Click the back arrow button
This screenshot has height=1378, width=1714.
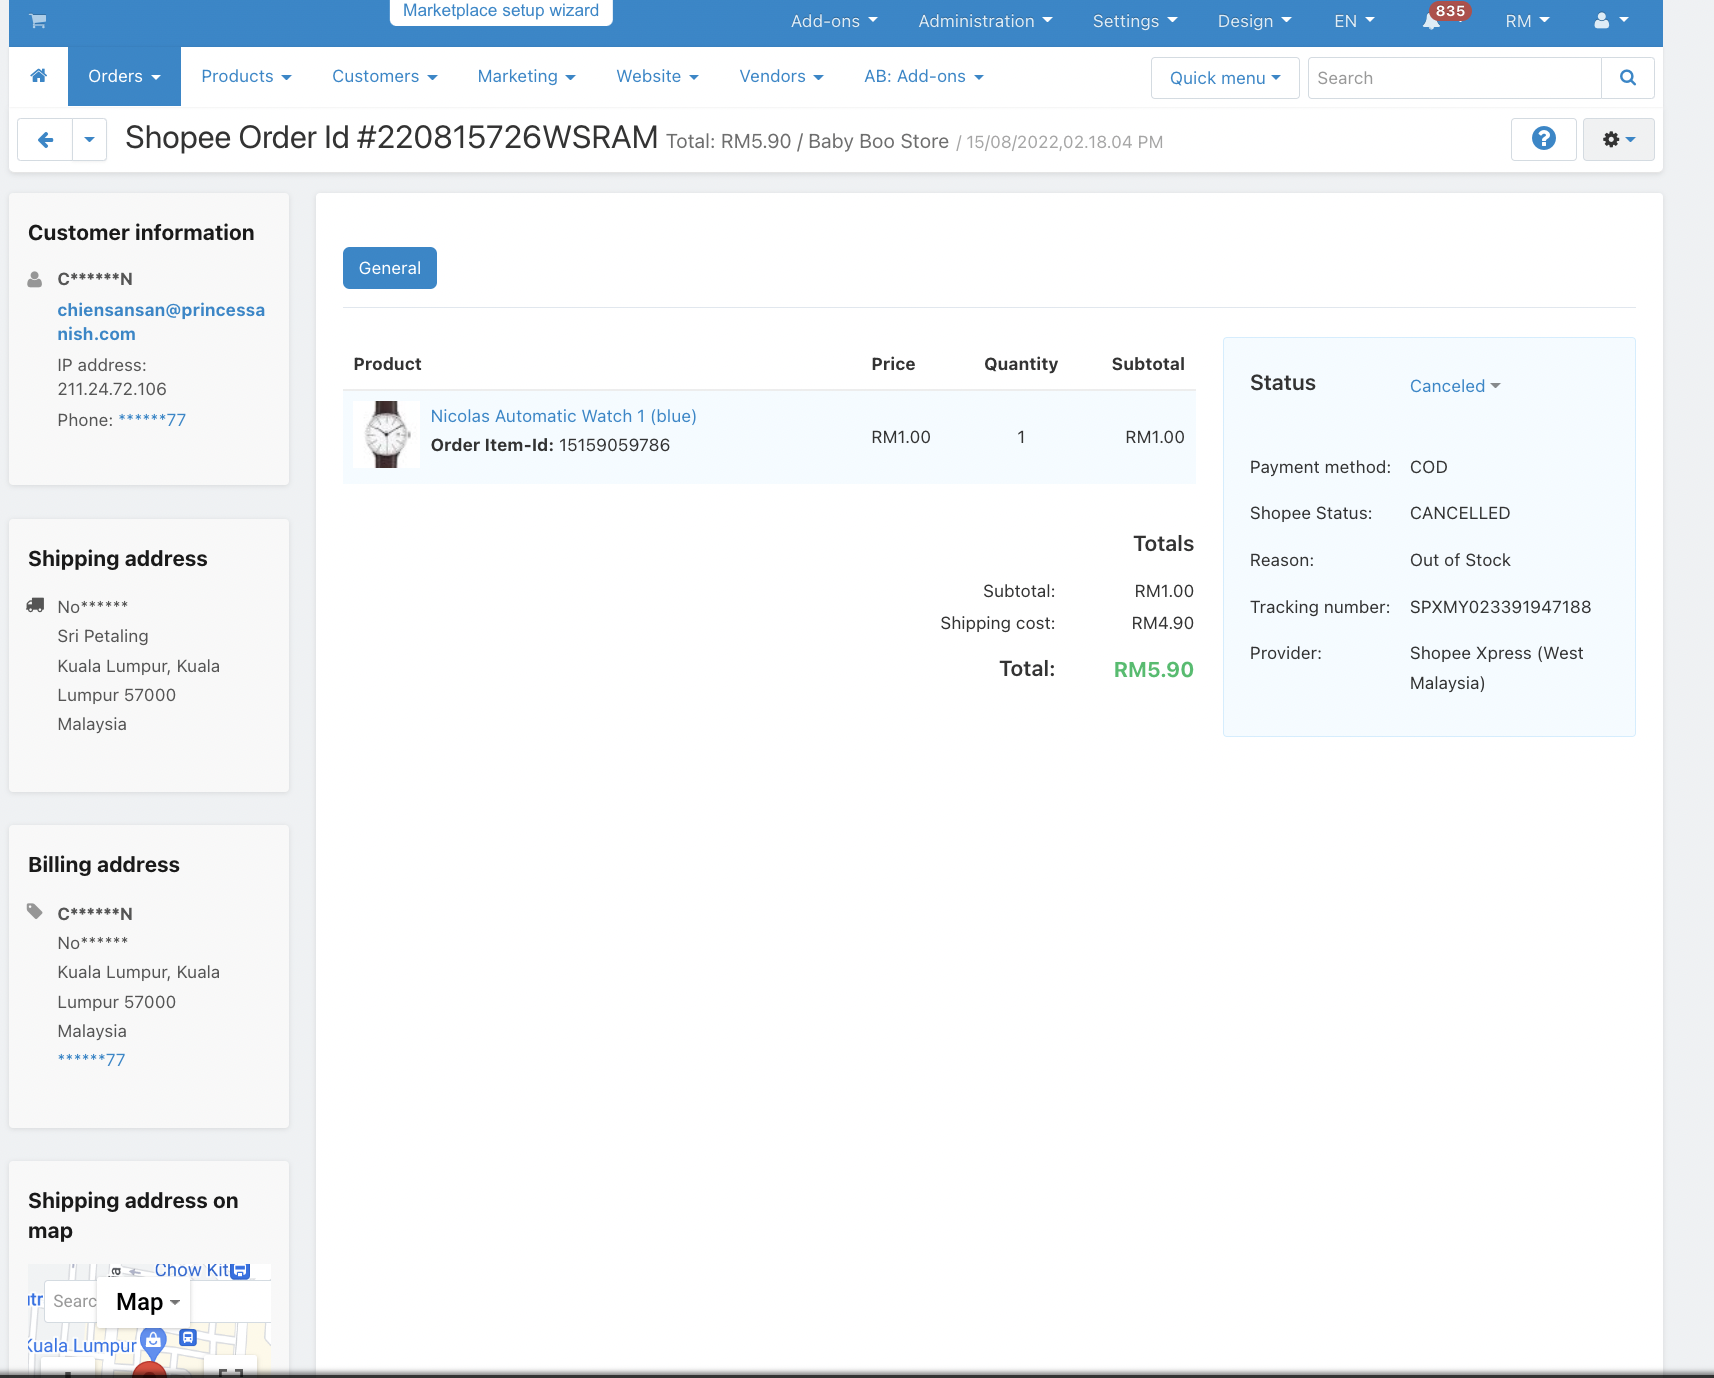click(x=45, y=140)
